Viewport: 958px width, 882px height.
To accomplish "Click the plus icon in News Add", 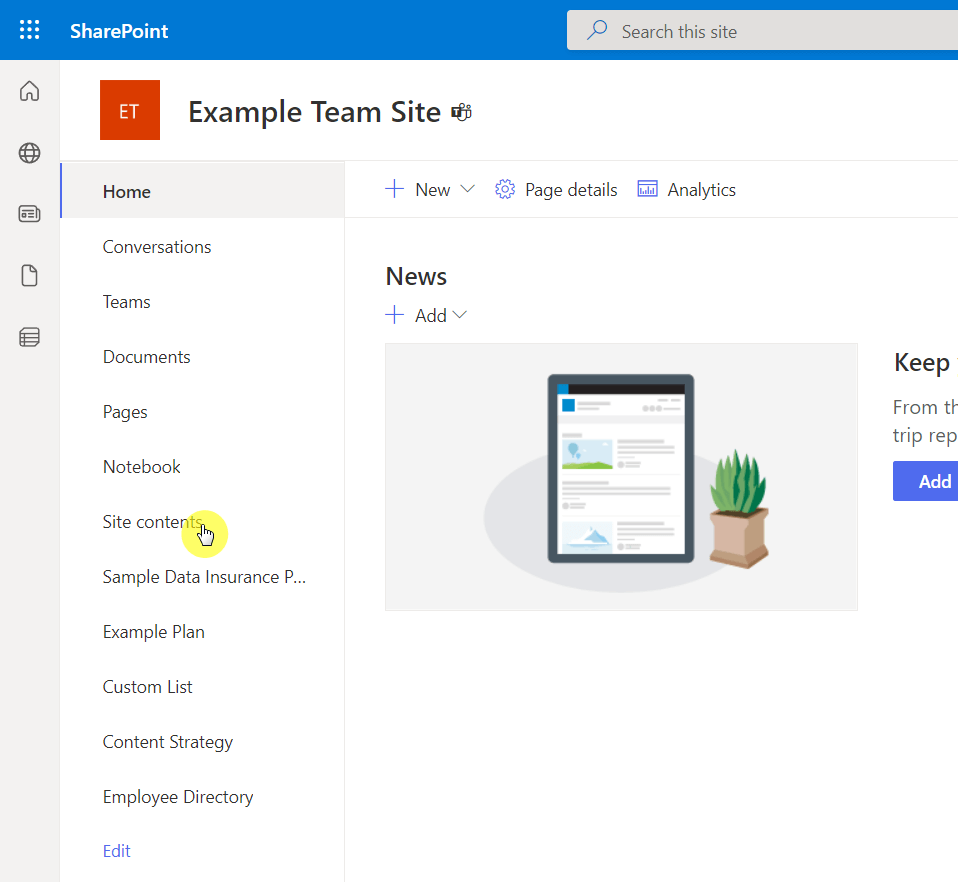I will (x=395, y=315).
